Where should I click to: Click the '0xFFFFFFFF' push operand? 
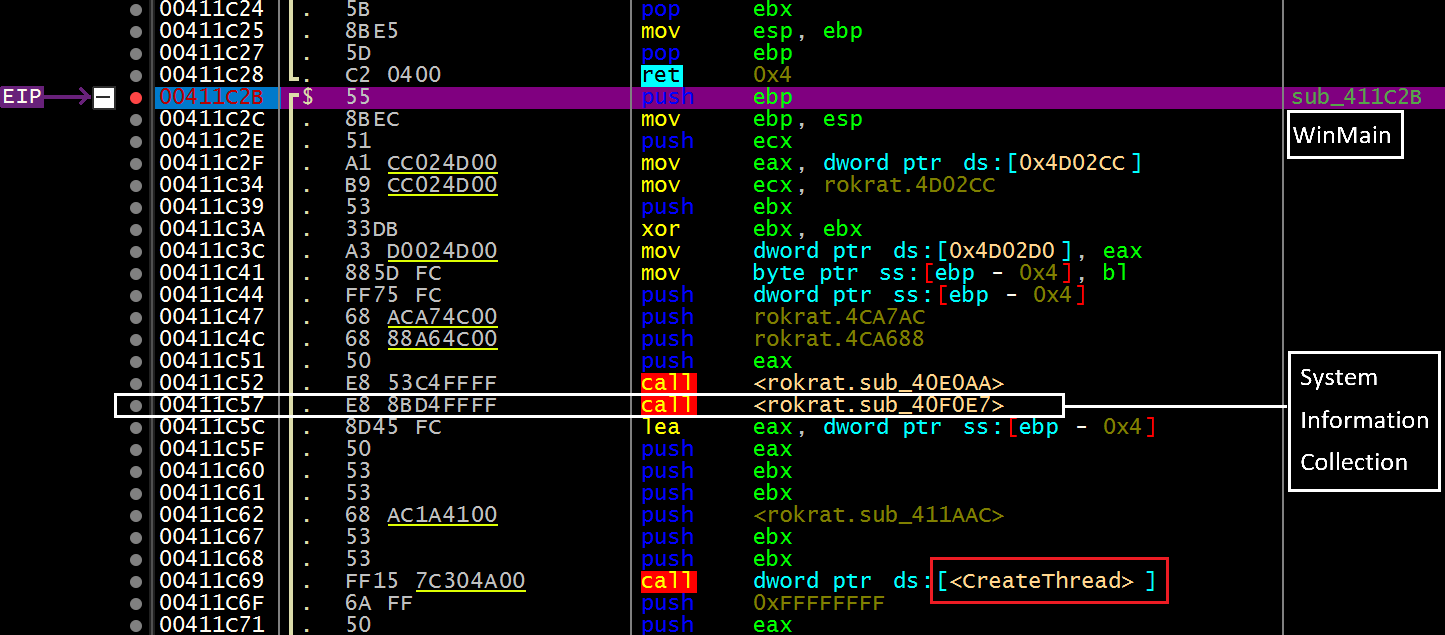point(818,603)
